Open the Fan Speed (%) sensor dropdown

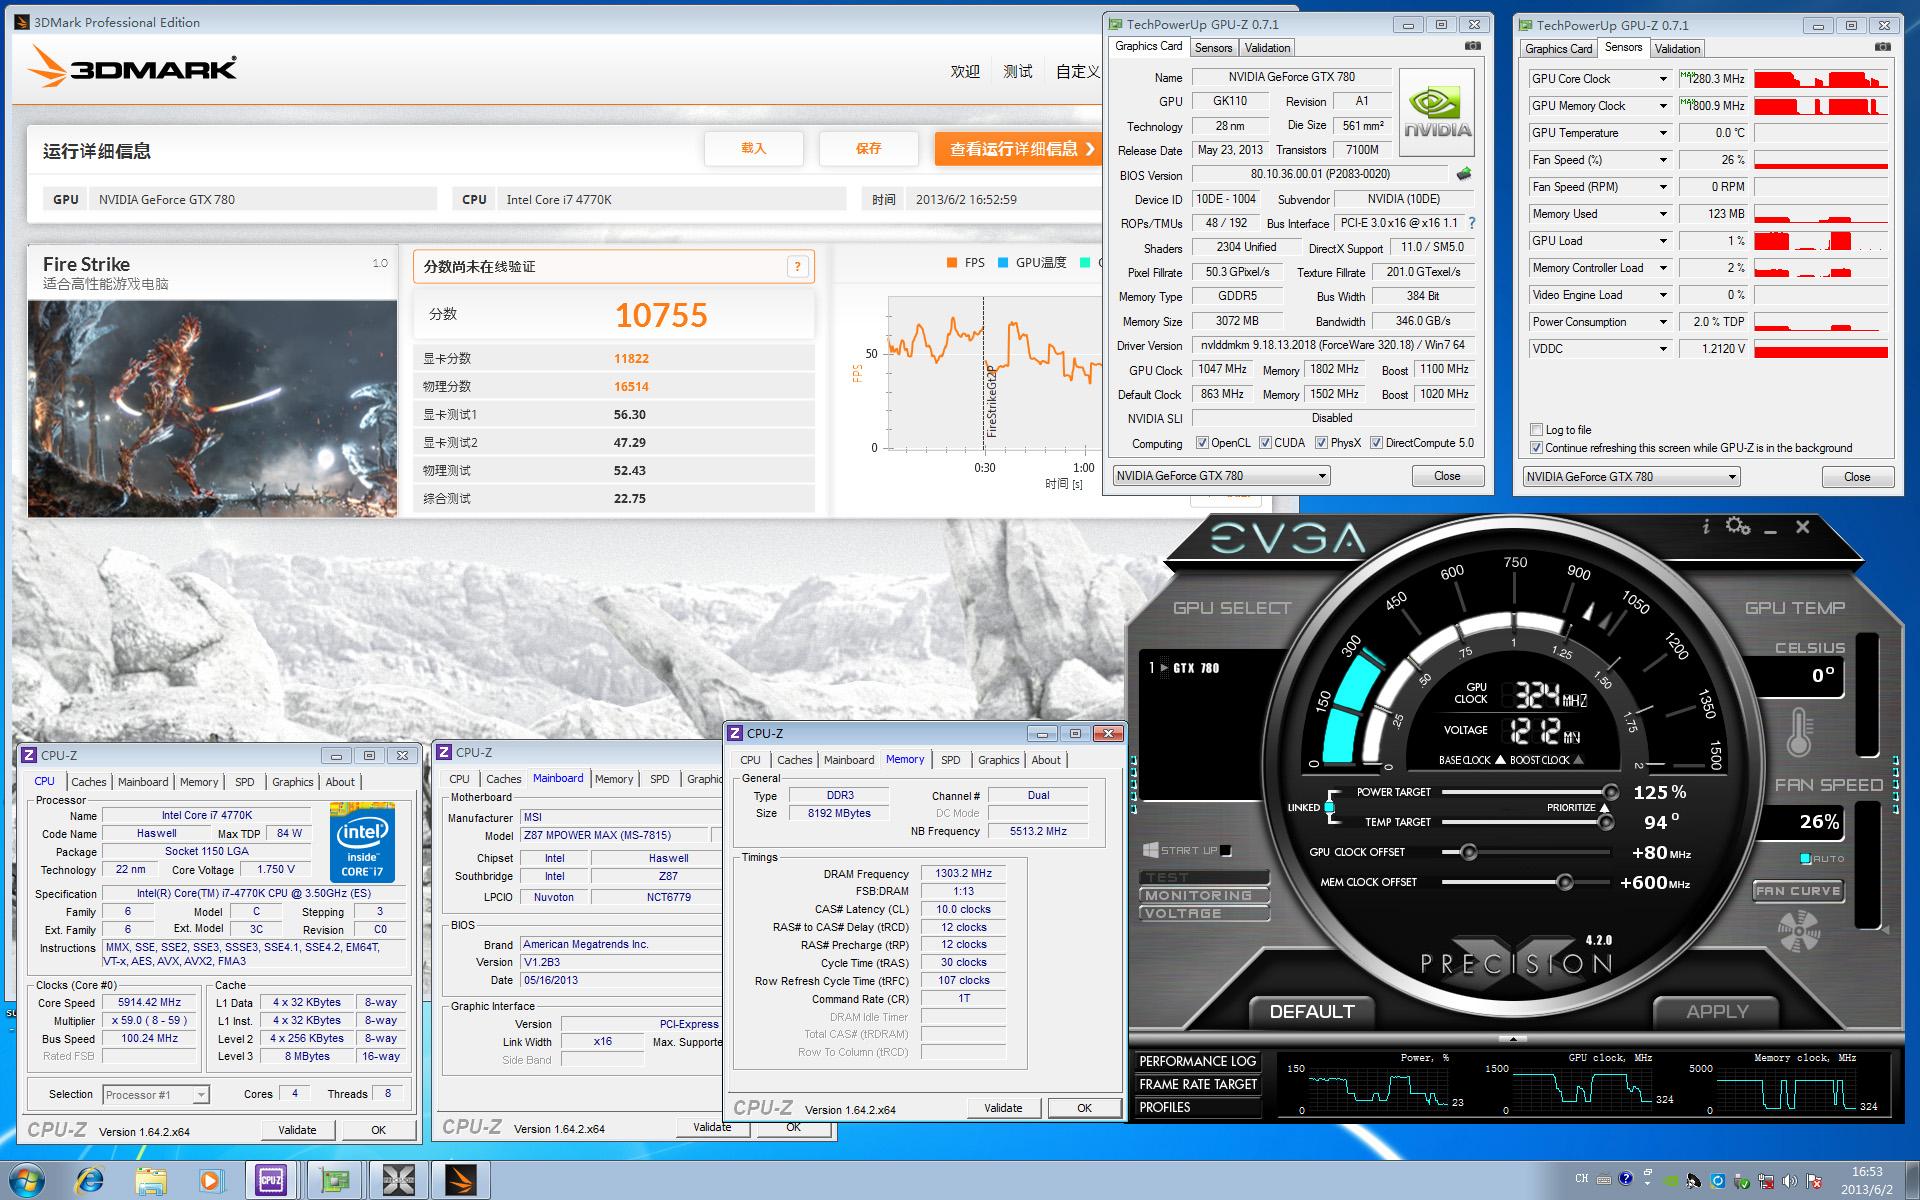pos(1663,160)
